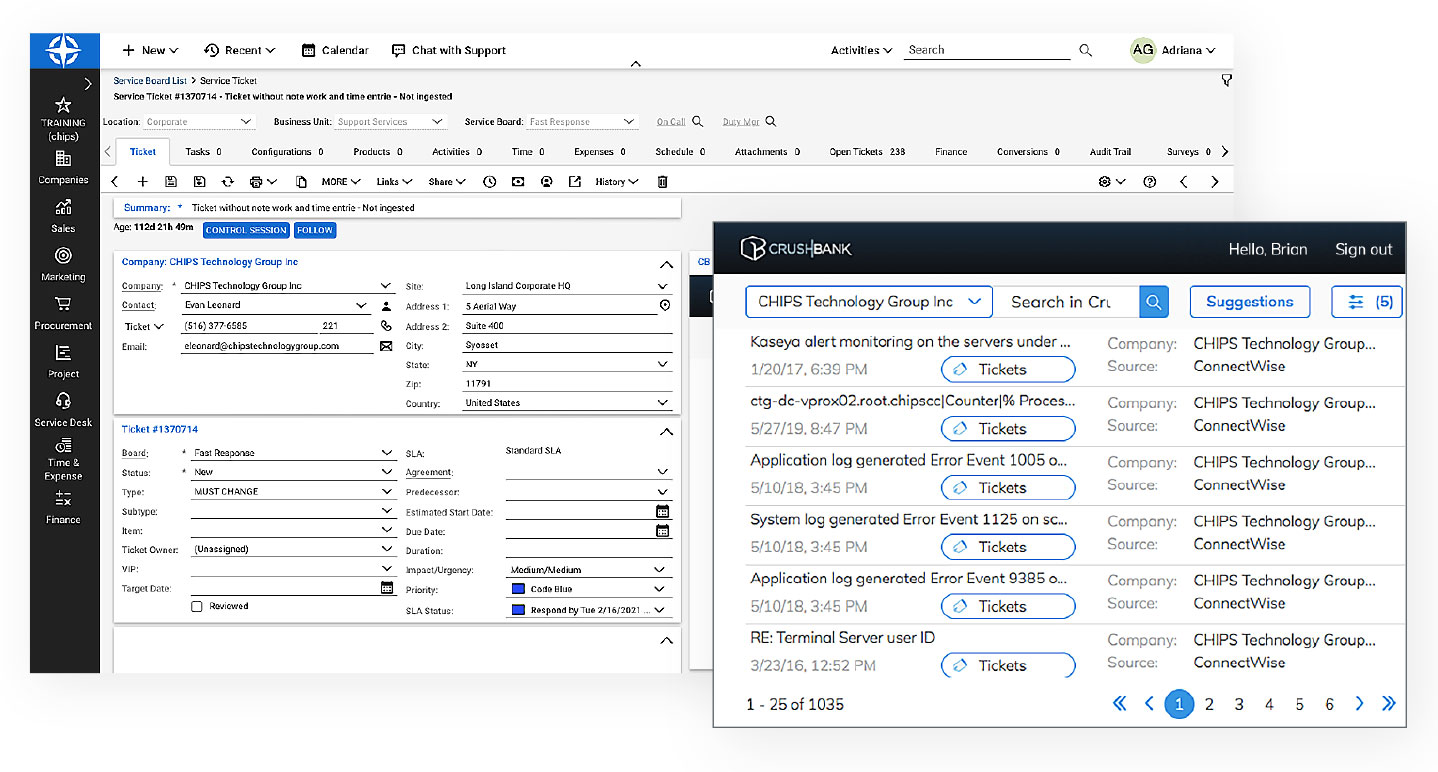Open the Links dropdown in toolbar
This screenshot has height=772, width=1438.
pos(394,182)
